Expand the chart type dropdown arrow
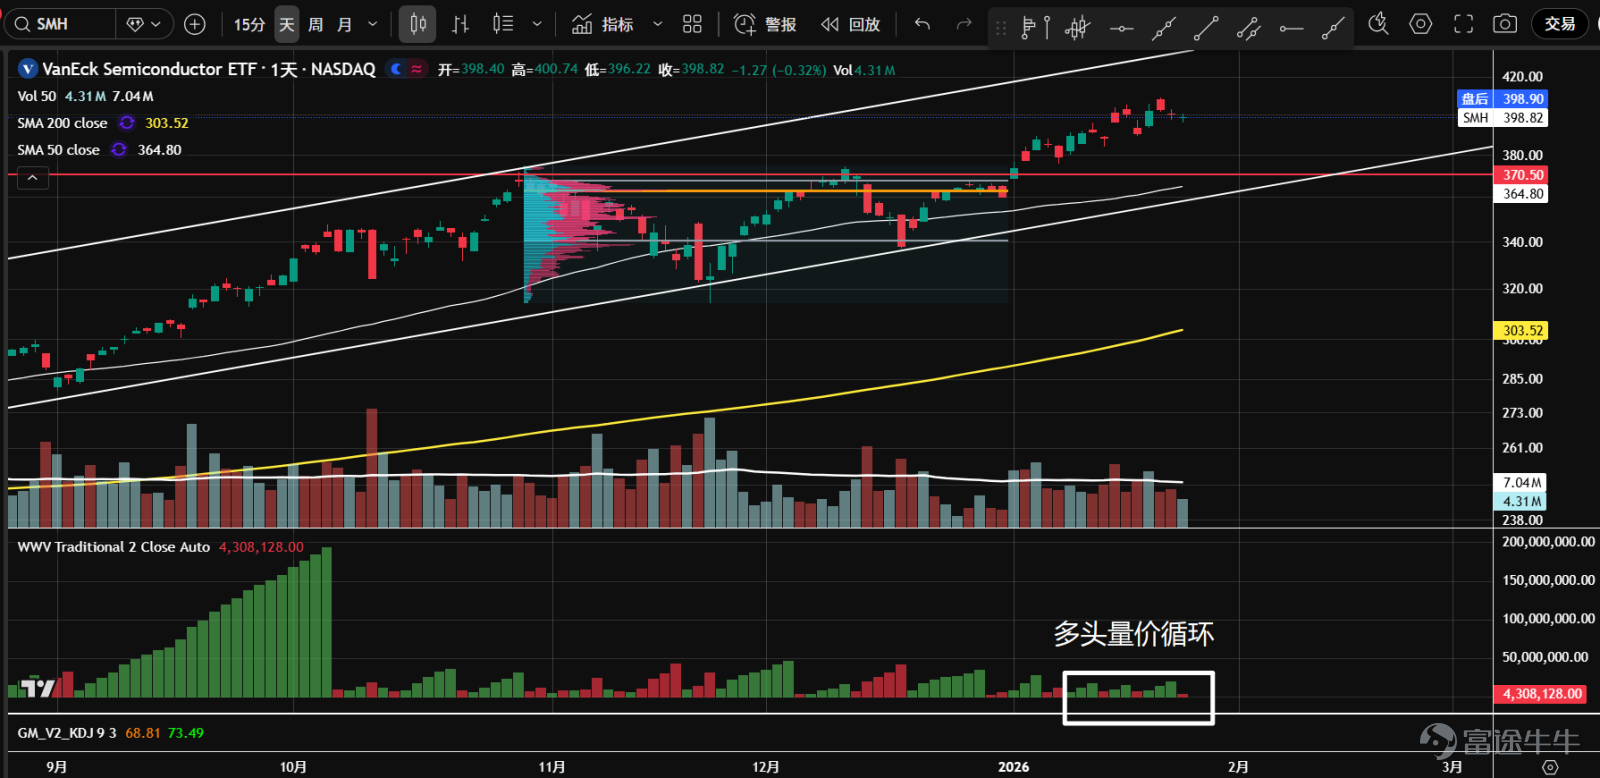Image resolution: width=1600 pixels, height=778 pixels. point(537,24)
